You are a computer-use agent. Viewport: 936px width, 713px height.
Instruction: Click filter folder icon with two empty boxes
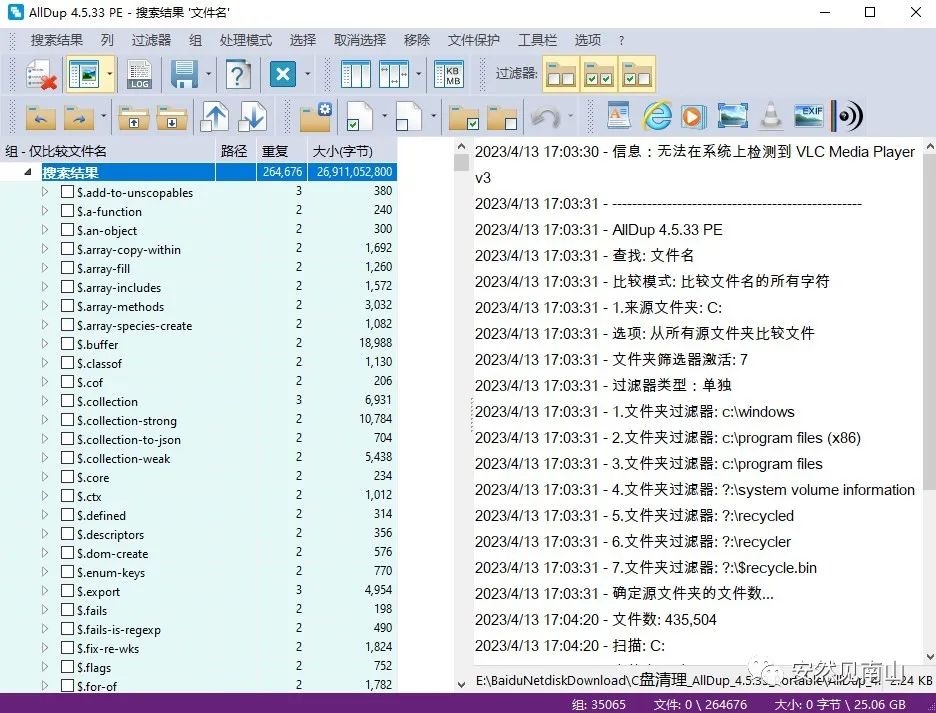(561, 73)
